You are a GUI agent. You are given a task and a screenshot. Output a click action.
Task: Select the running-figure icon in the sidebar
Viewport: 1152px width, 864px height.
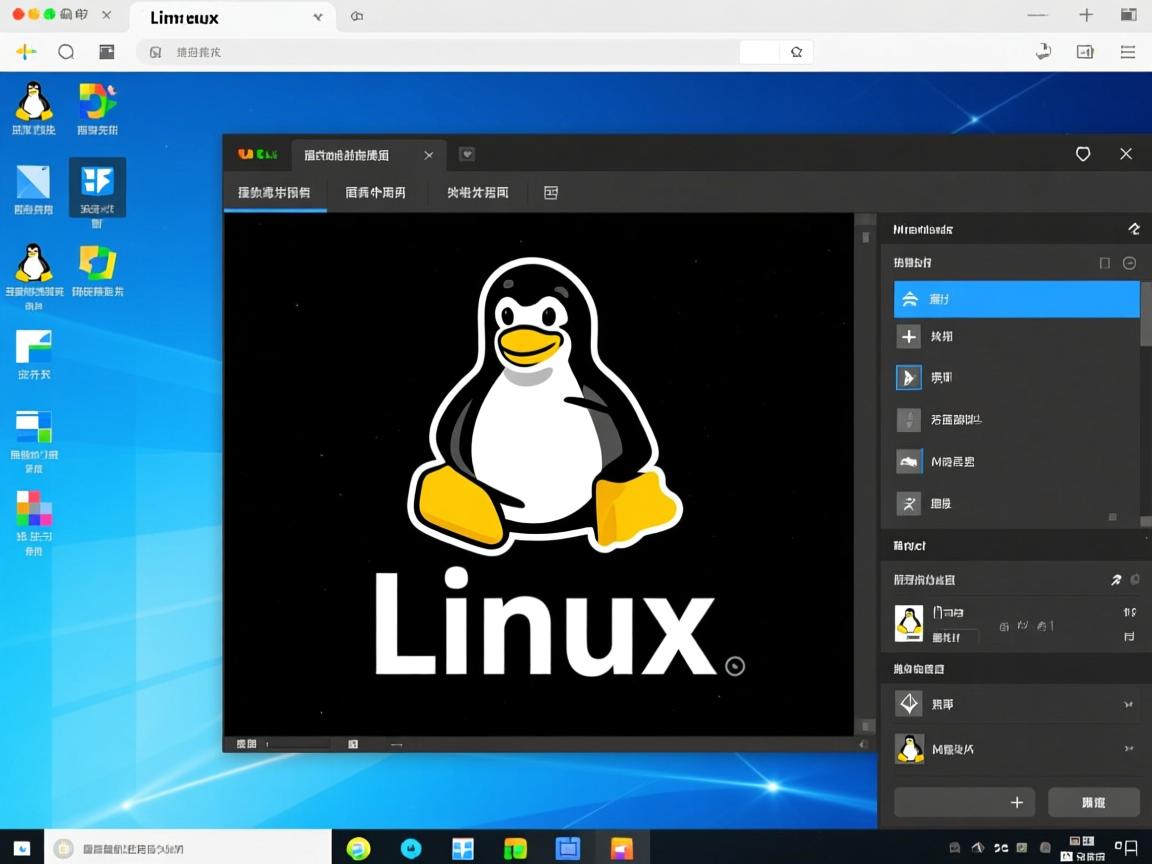point(909,503)
